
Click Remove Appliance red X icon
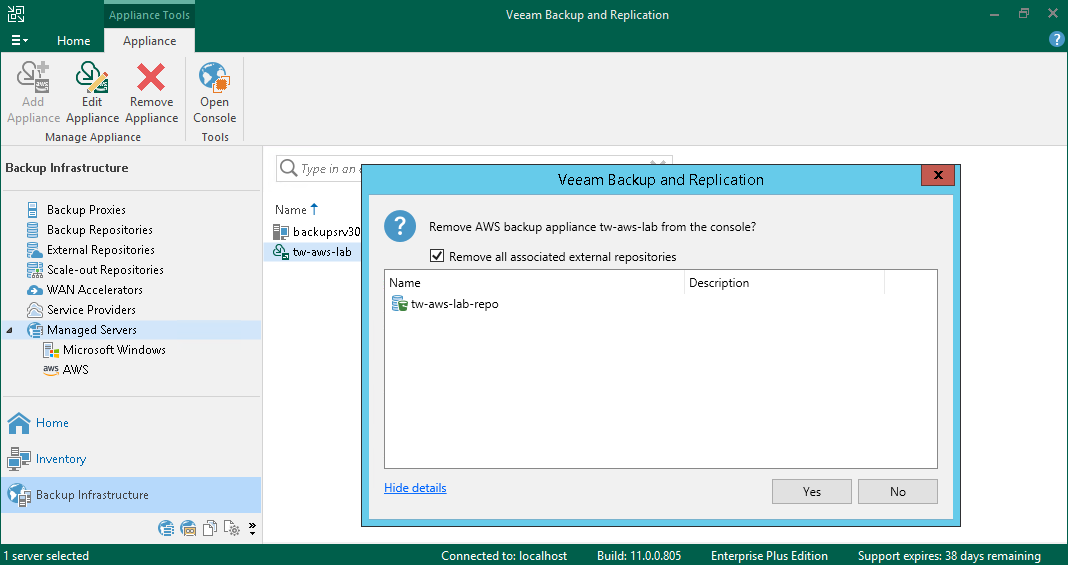151,77
